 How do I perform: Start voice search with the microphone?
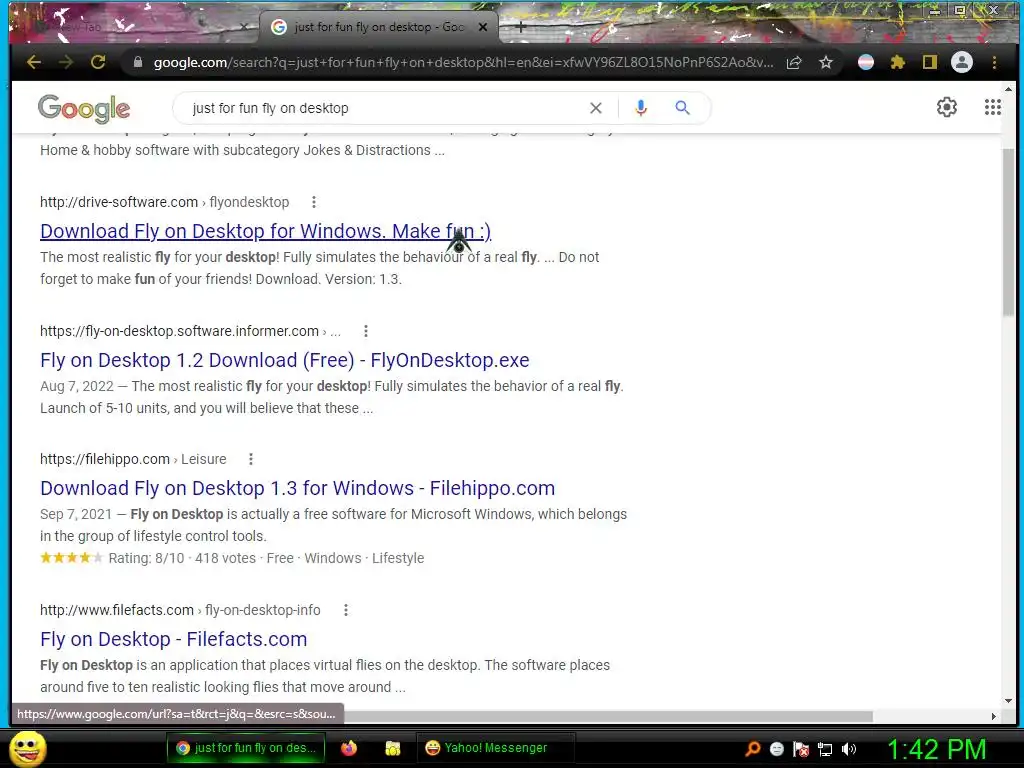coord(641,108)
